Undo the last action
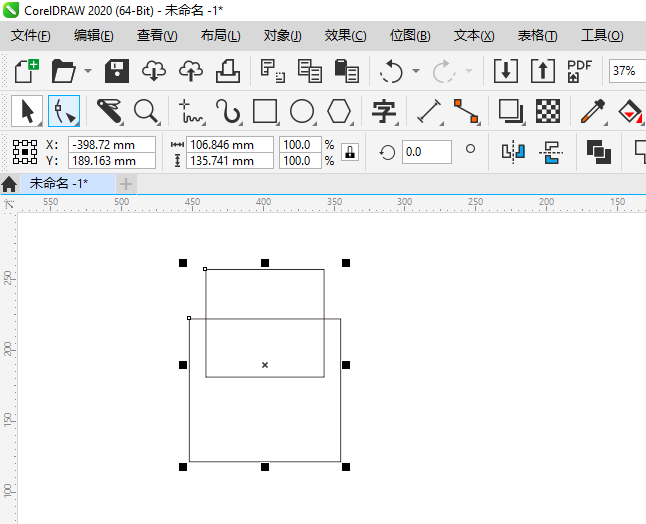The image size is (646, 524). [391, 71]
